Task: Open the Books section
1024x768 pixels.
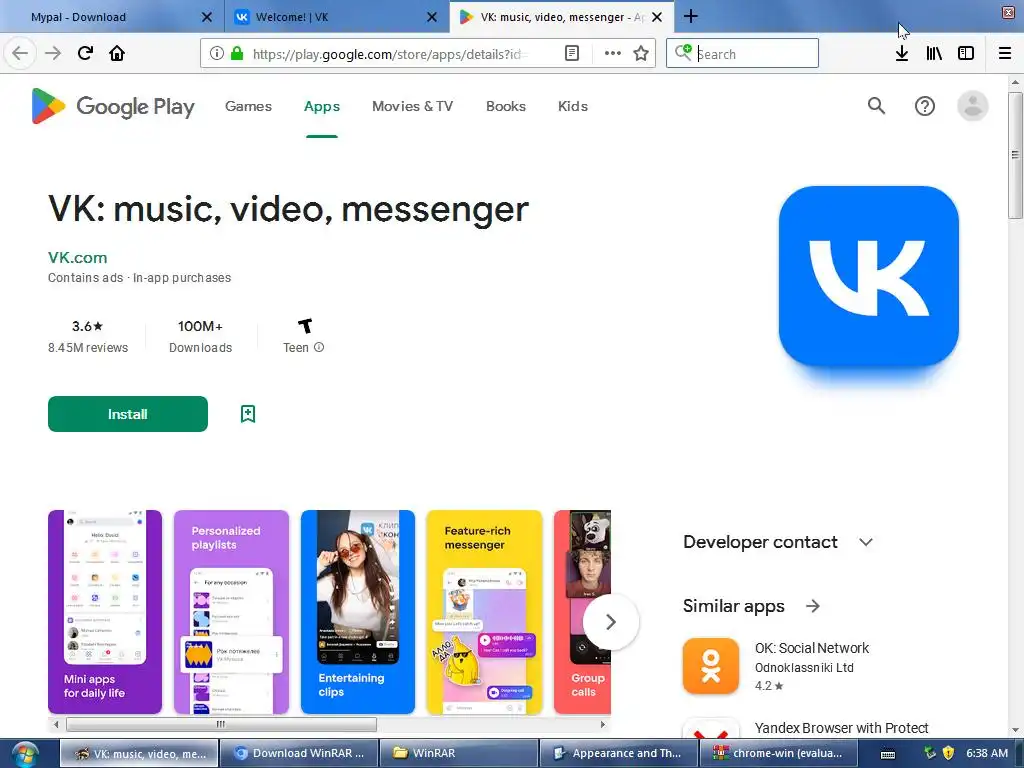Action: 505,106
